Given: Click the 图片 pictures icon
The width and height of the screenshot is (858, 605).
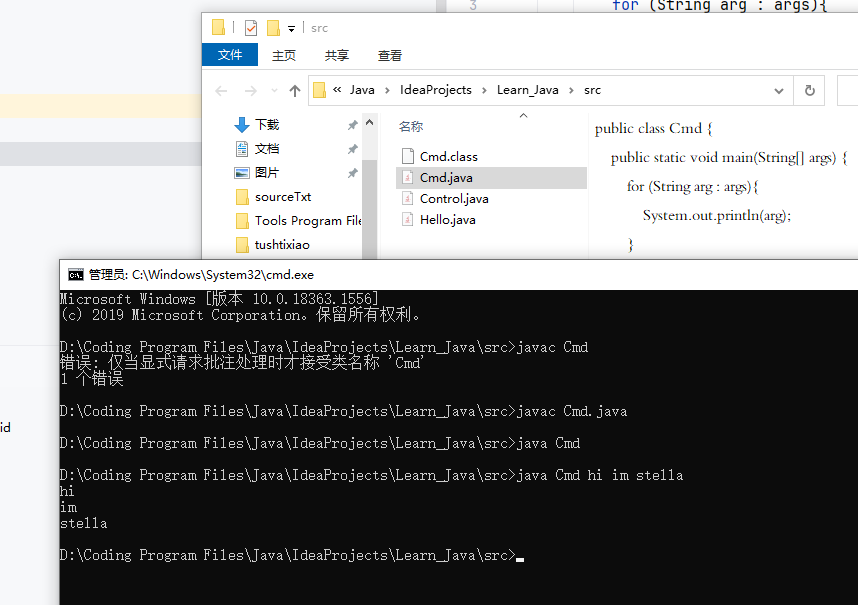Looking at the screenshot, I should pyautogui.click(x=242, y=173).
